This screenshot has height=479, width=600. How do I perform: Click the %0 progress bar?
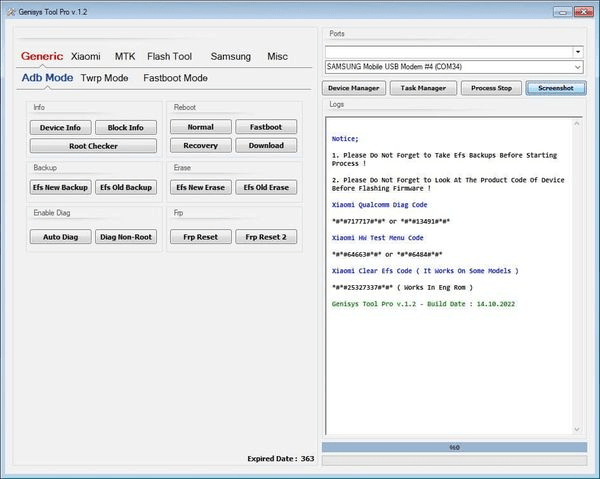click(x=454, y=447)
